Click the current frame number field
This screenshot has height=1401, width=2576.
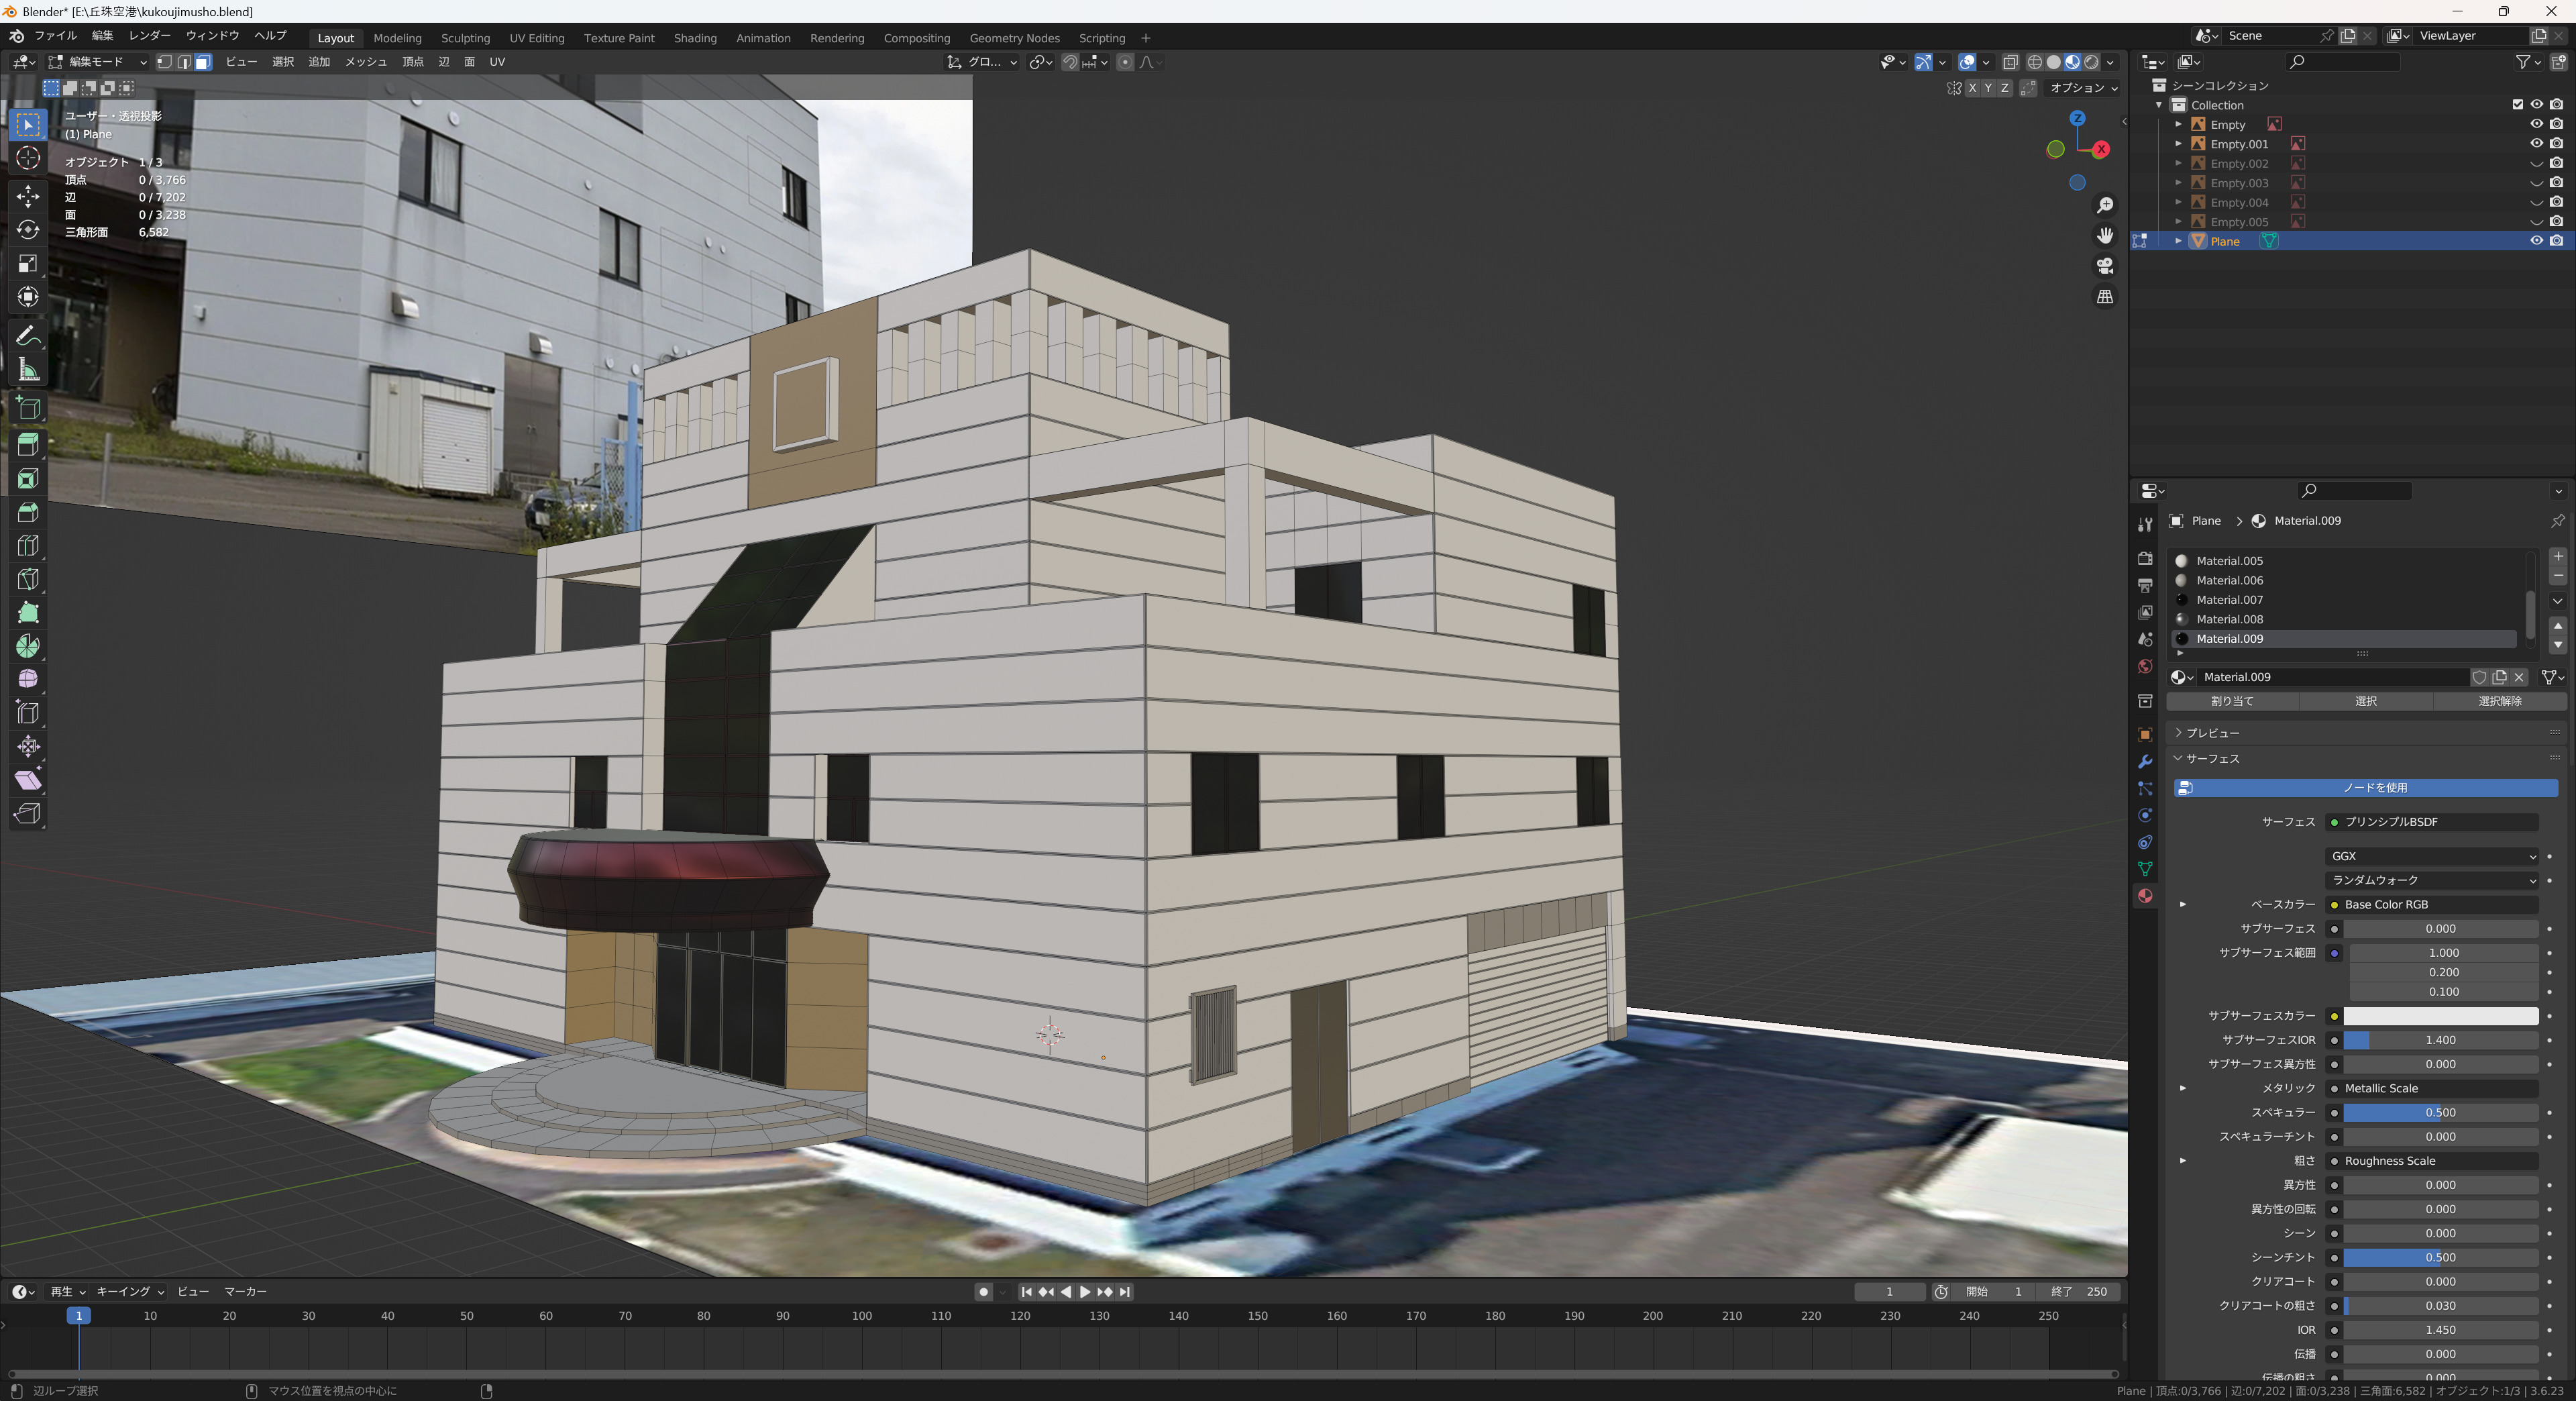[x=1889, y=1292]
